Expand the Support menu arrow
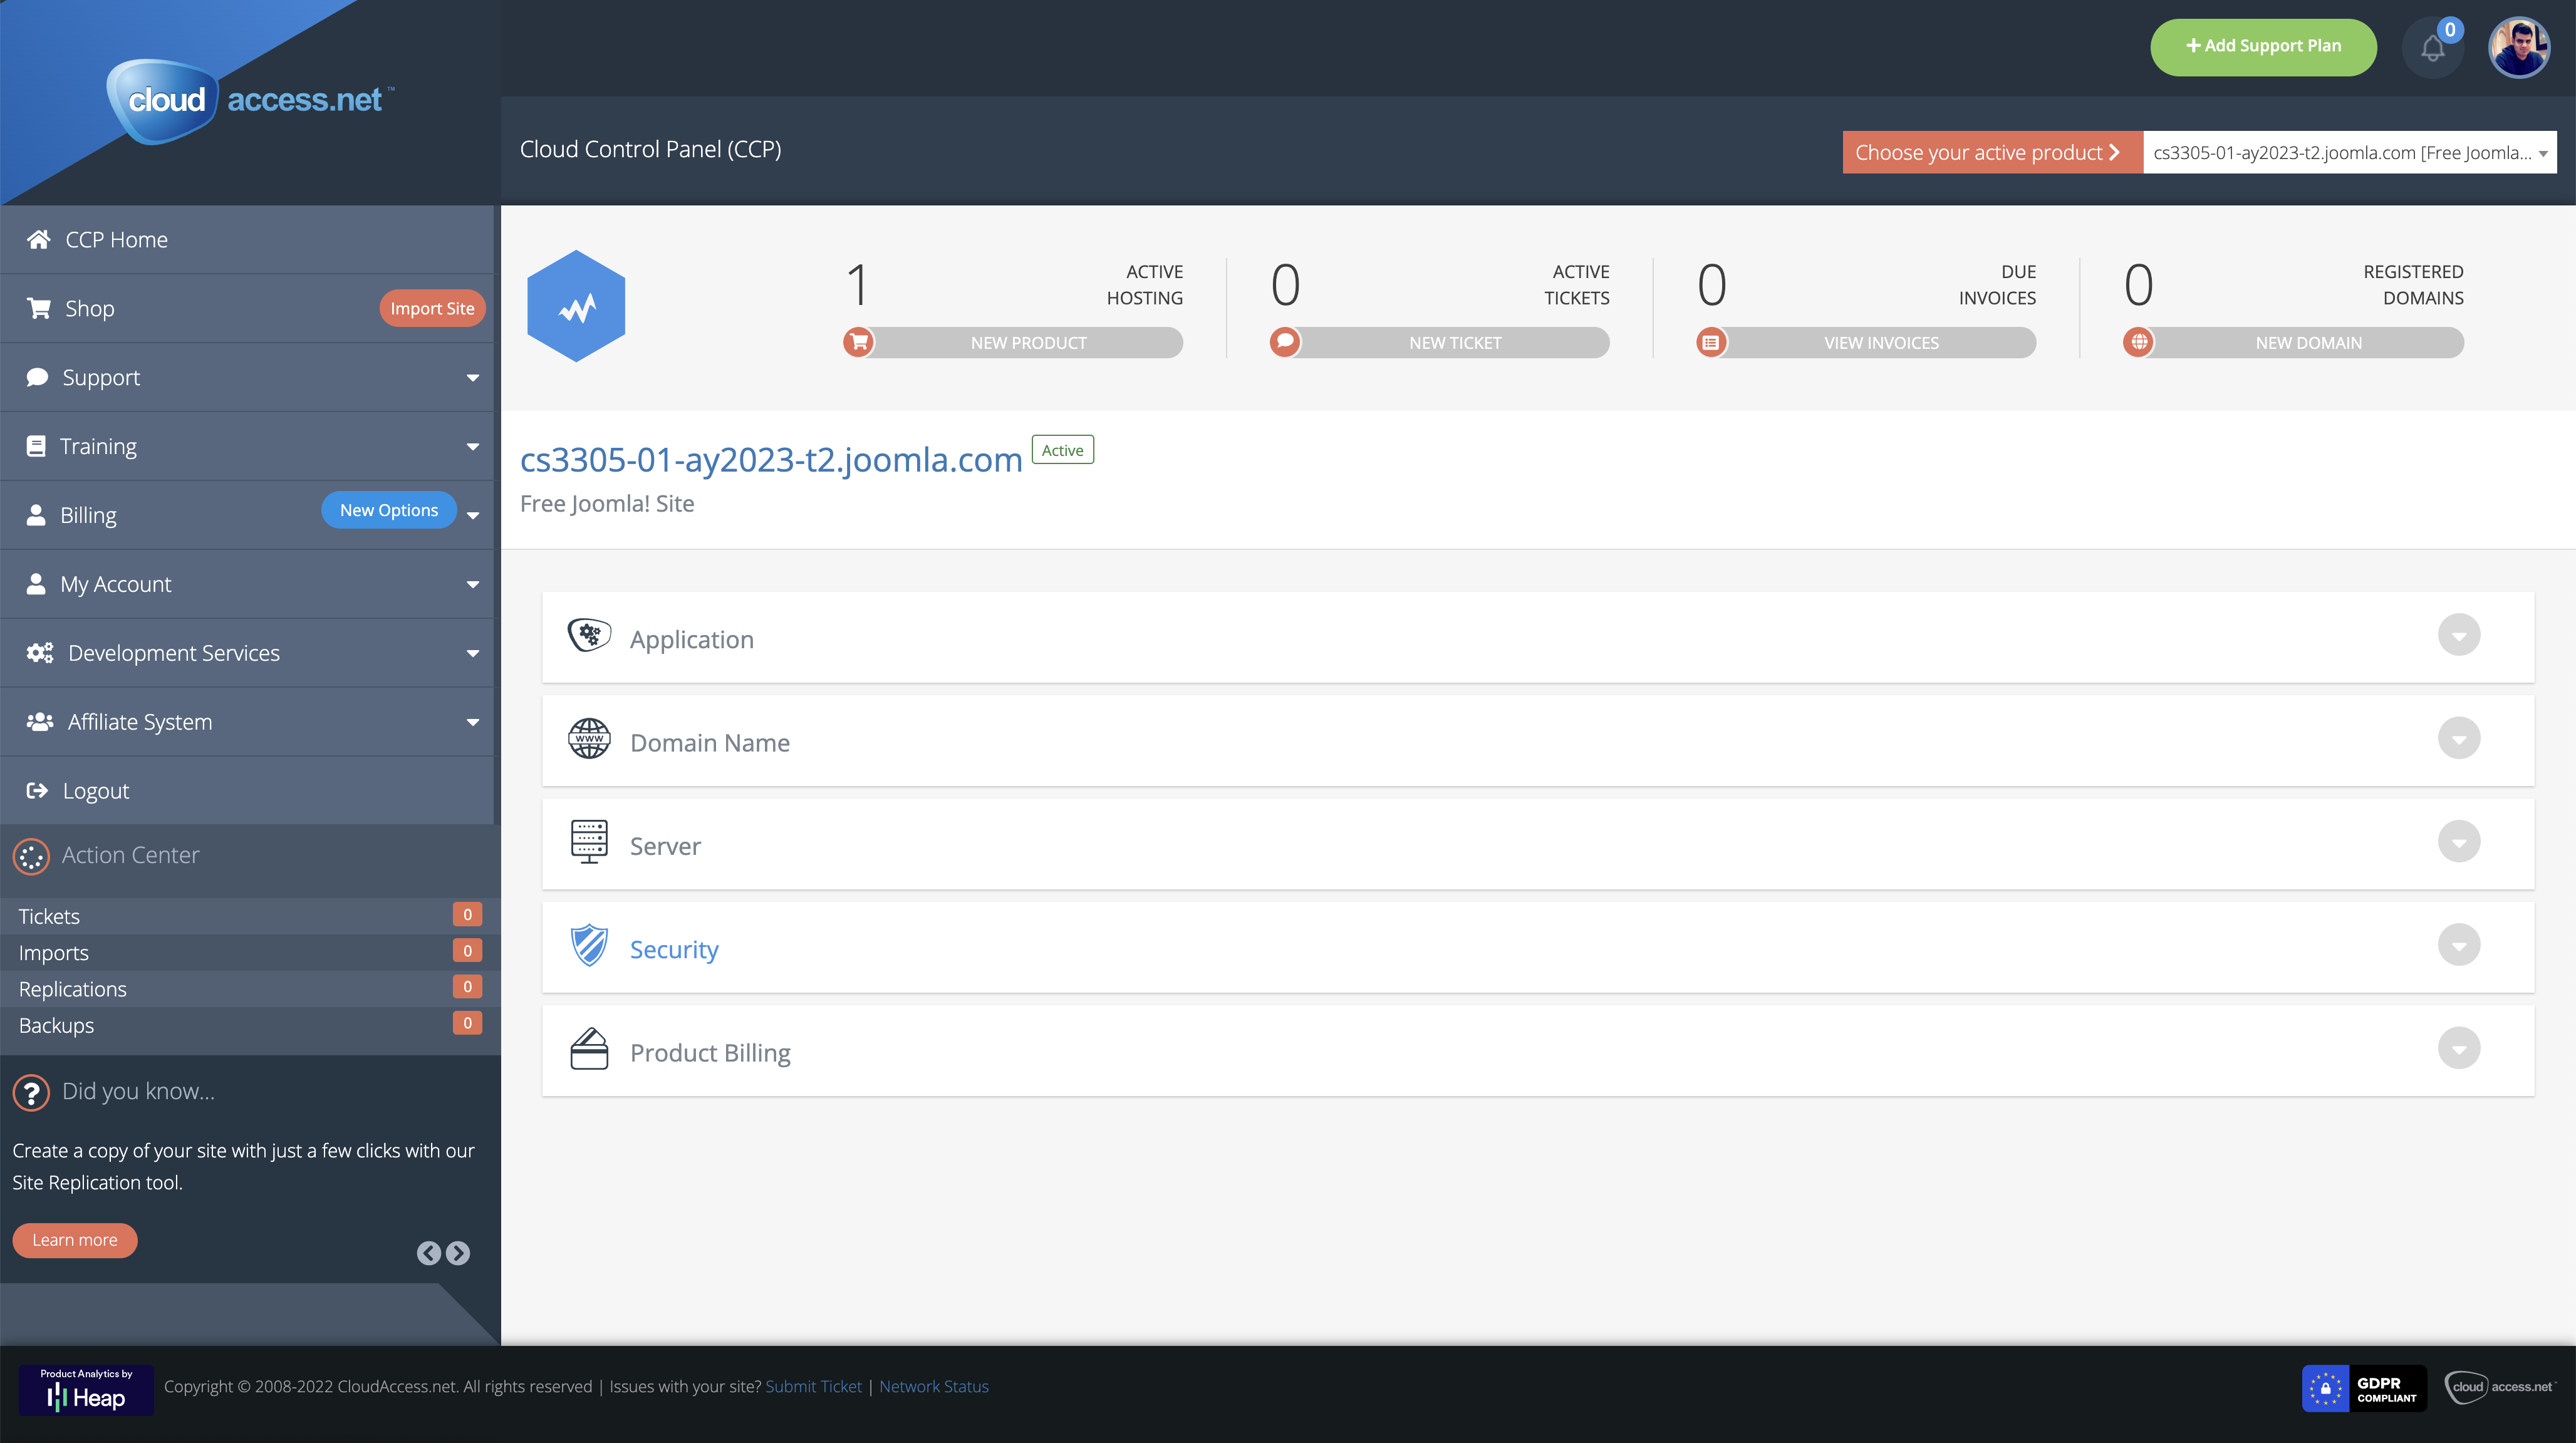2576x1443 pixels. pyautogui.click(x=473, y=378)
